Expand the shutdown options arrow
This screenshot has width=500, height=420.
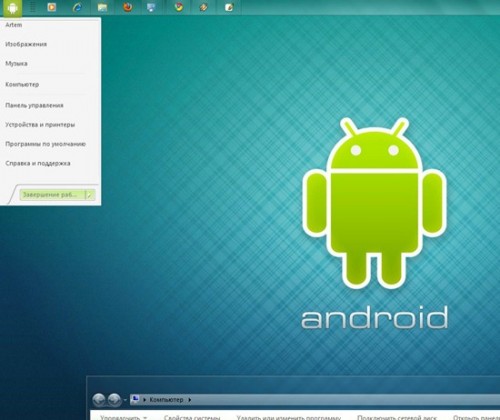tap(90, 195)
